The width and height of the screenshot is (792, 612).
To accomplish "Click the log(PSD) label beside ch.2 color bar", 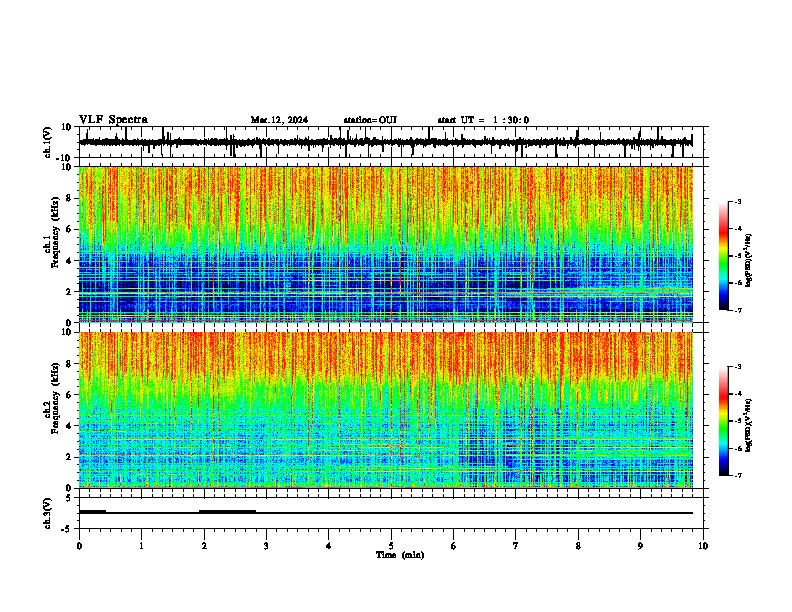I will 749,425.
